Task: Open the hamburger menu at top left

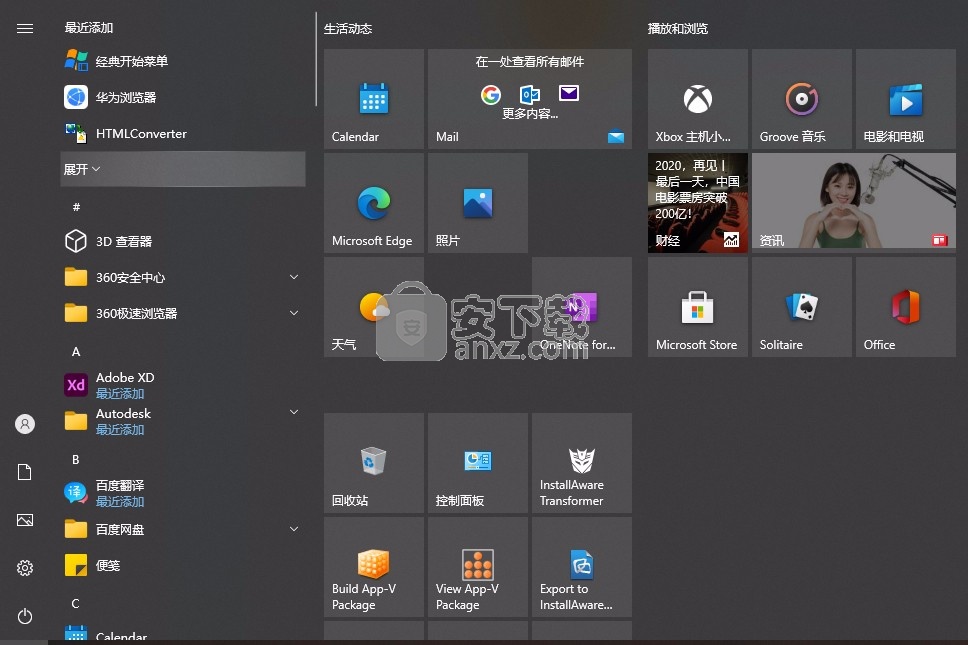Action: [x=25, y=28]
